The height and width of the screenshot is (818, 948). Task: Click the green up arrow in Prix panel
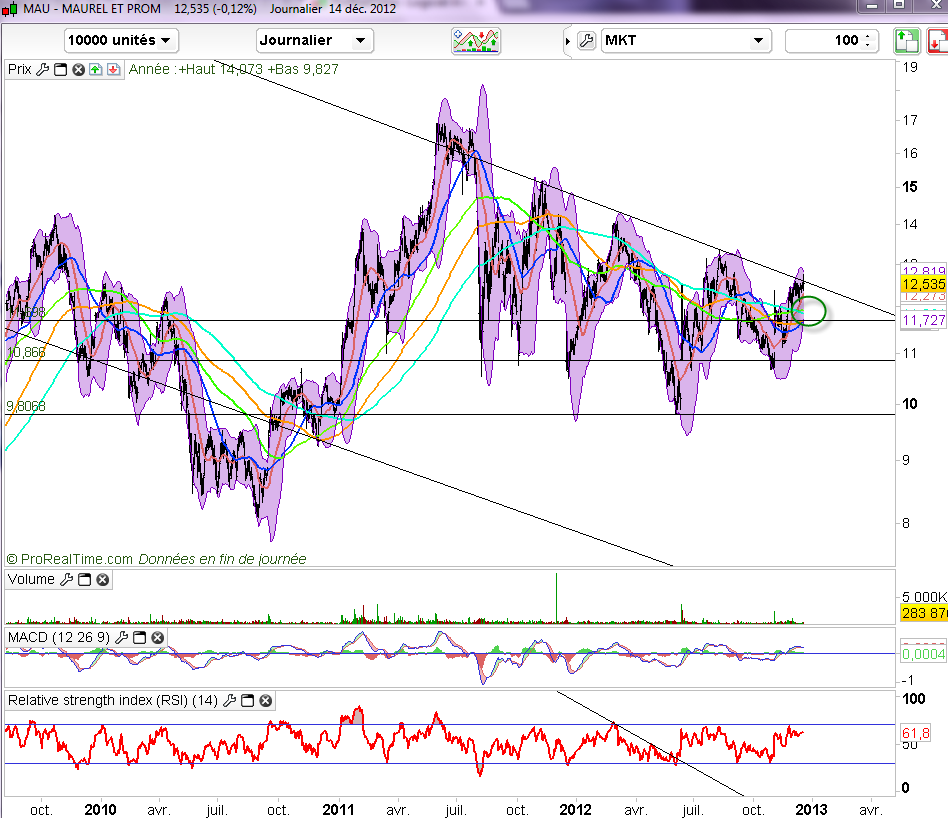coord(95,70)
